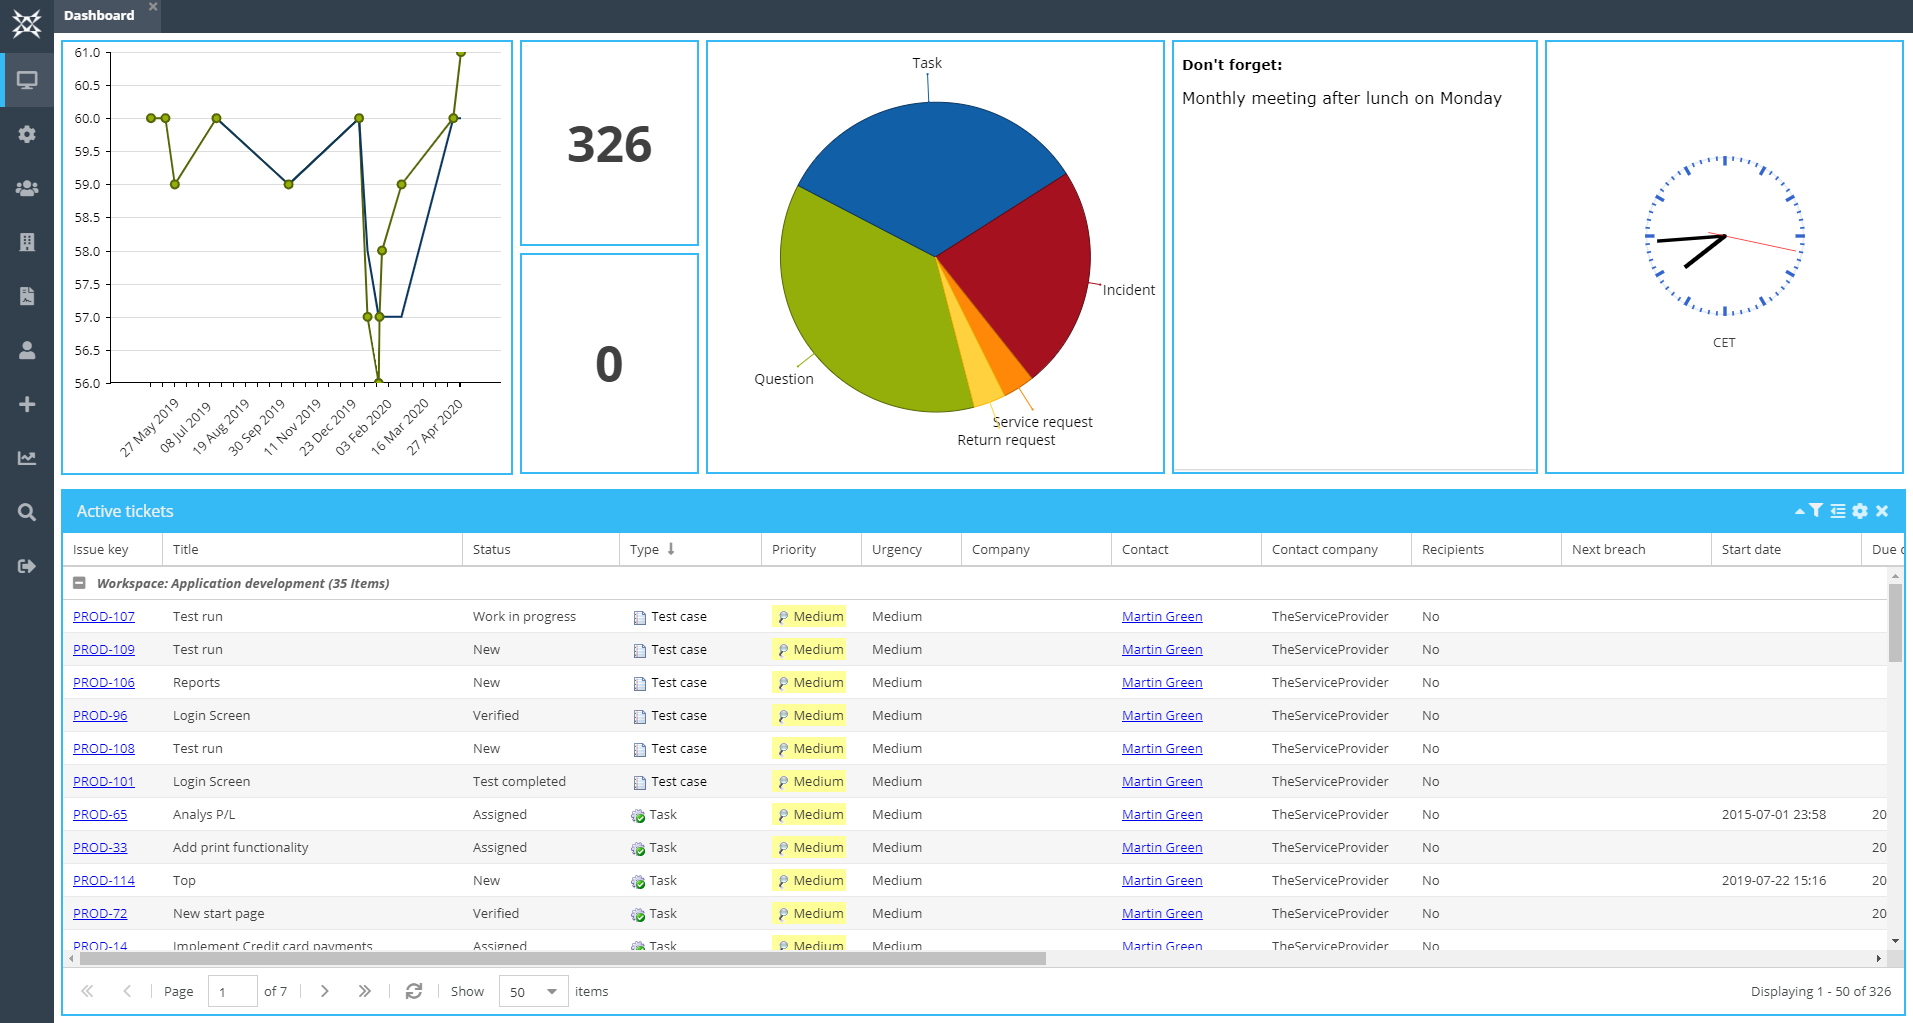This screenshot has height=1023, width=1913.
Task: Switch to the Dashboard tab
Action: (98, 15)
